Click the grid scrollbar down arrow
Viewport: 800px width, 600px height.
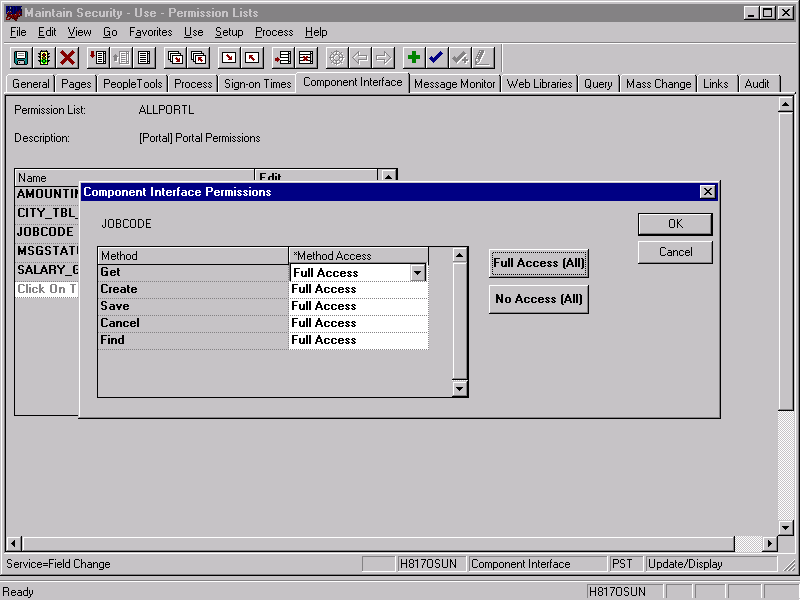click(458, 388)
